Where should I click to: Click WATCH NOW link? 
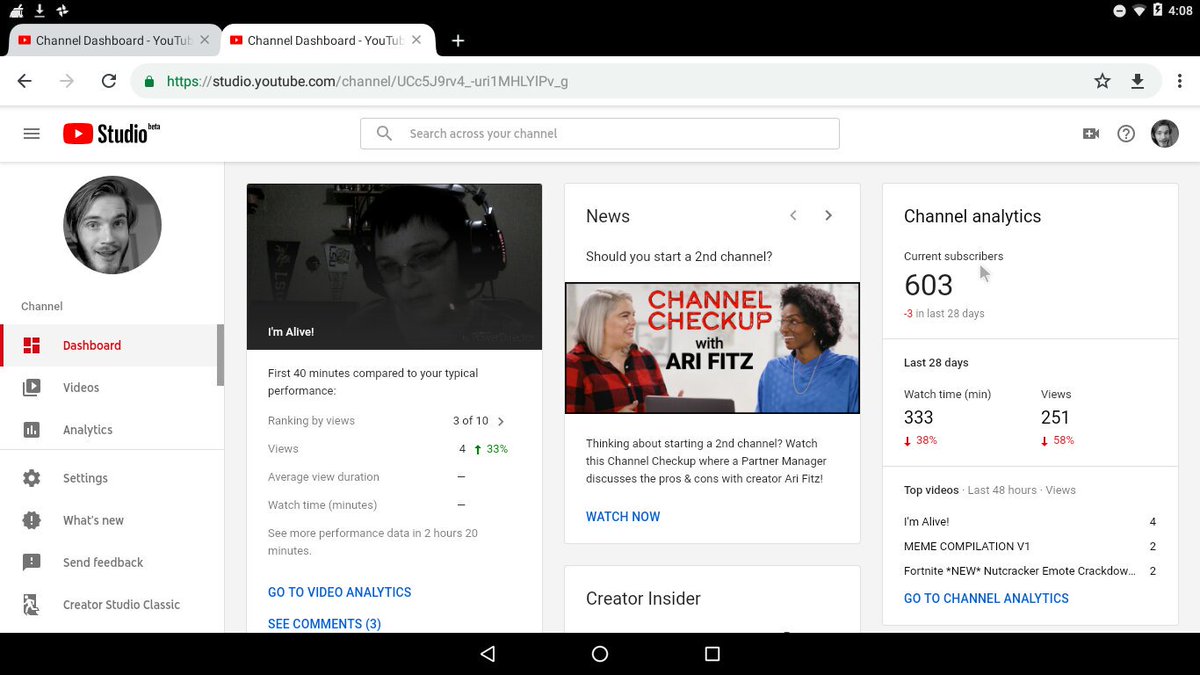623,517
